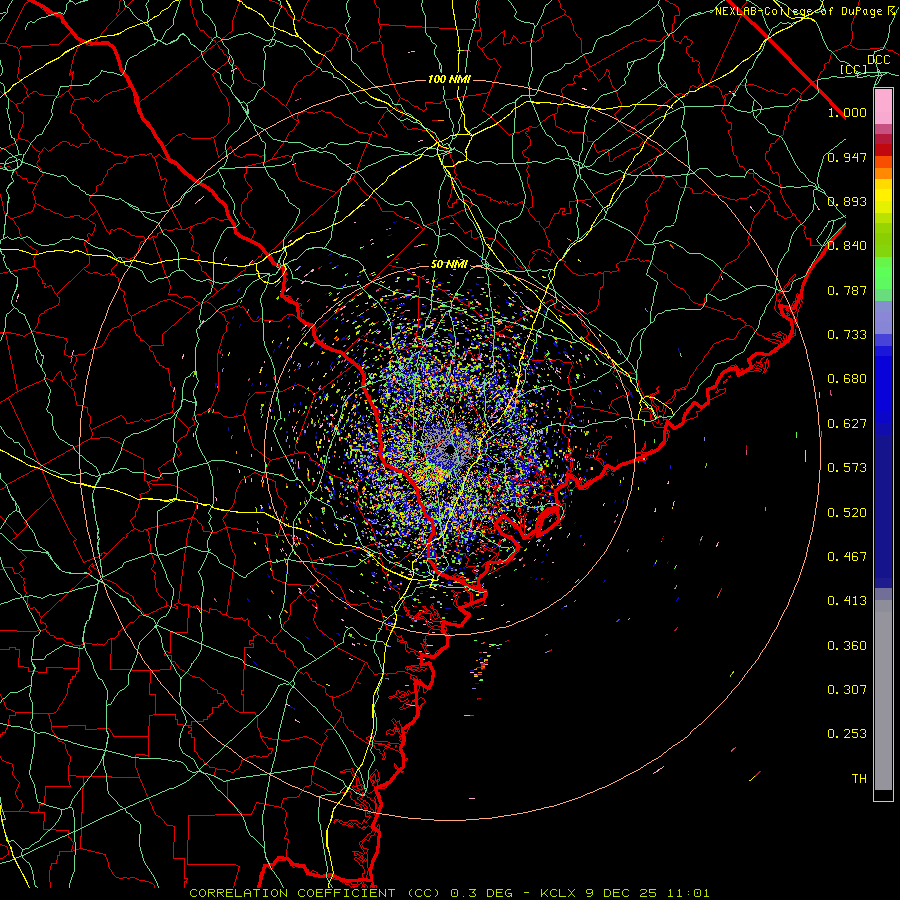Click the black radar site dot at map center
Viewport: 900px width, 900px height.
(x=450, y=449)
